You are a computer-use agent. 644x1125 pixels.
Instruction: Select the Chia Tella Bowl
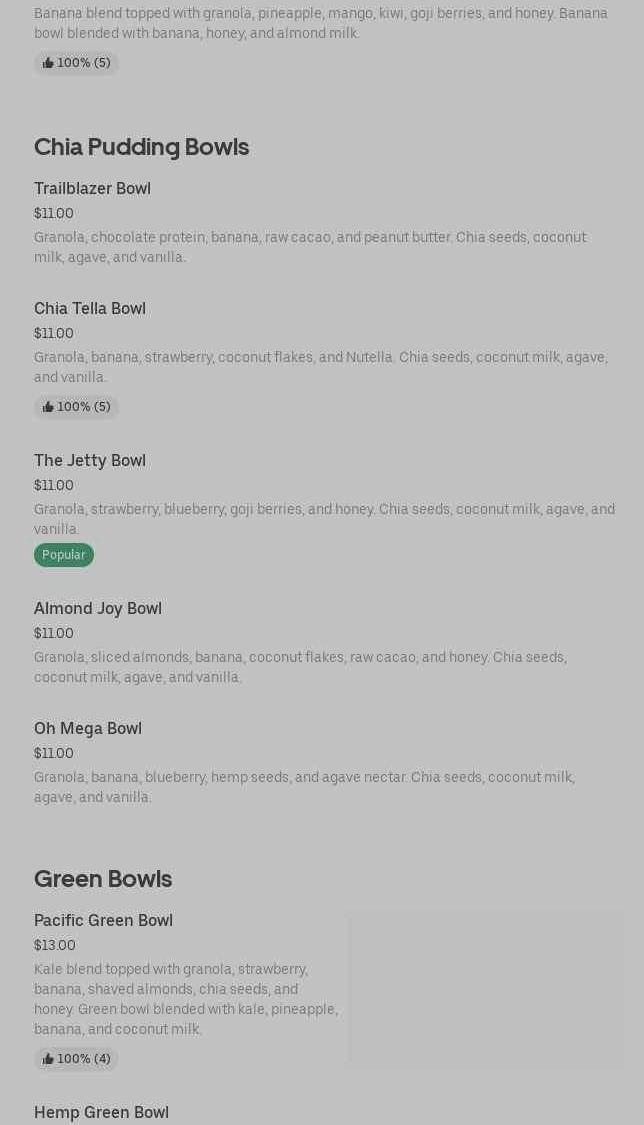click(90, 308)
